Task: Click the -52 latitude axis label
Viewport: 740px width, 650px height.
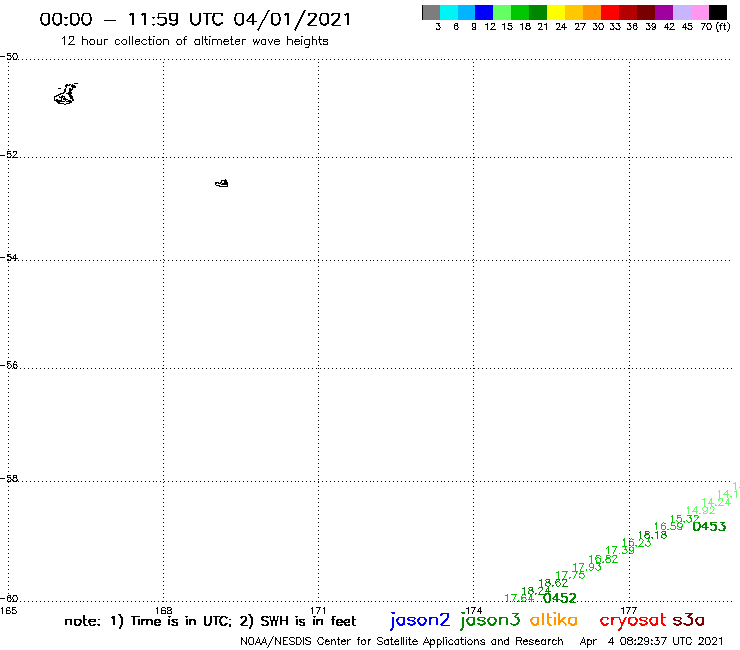Action: 9,155
